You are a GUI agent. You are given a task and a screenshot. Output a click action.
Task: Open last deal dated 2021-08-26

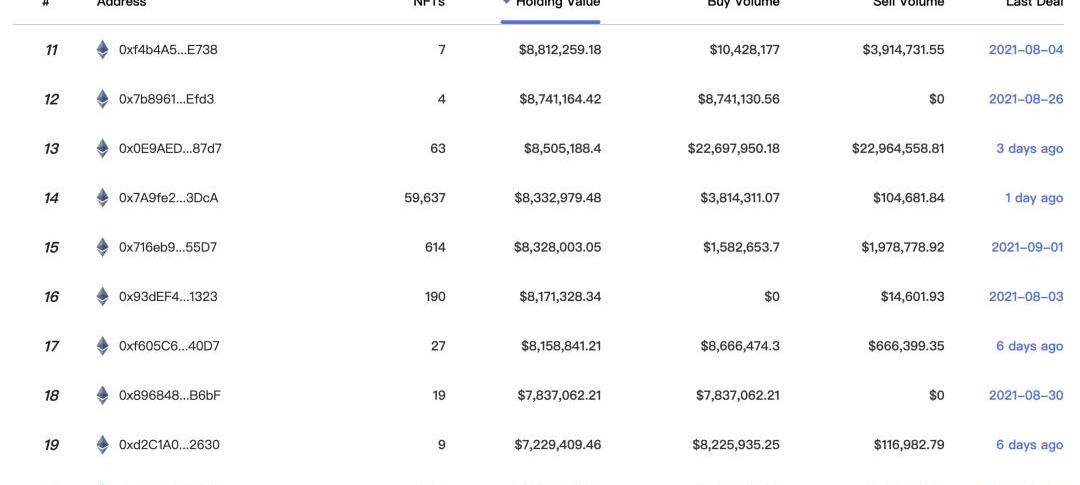point(1026,99)
